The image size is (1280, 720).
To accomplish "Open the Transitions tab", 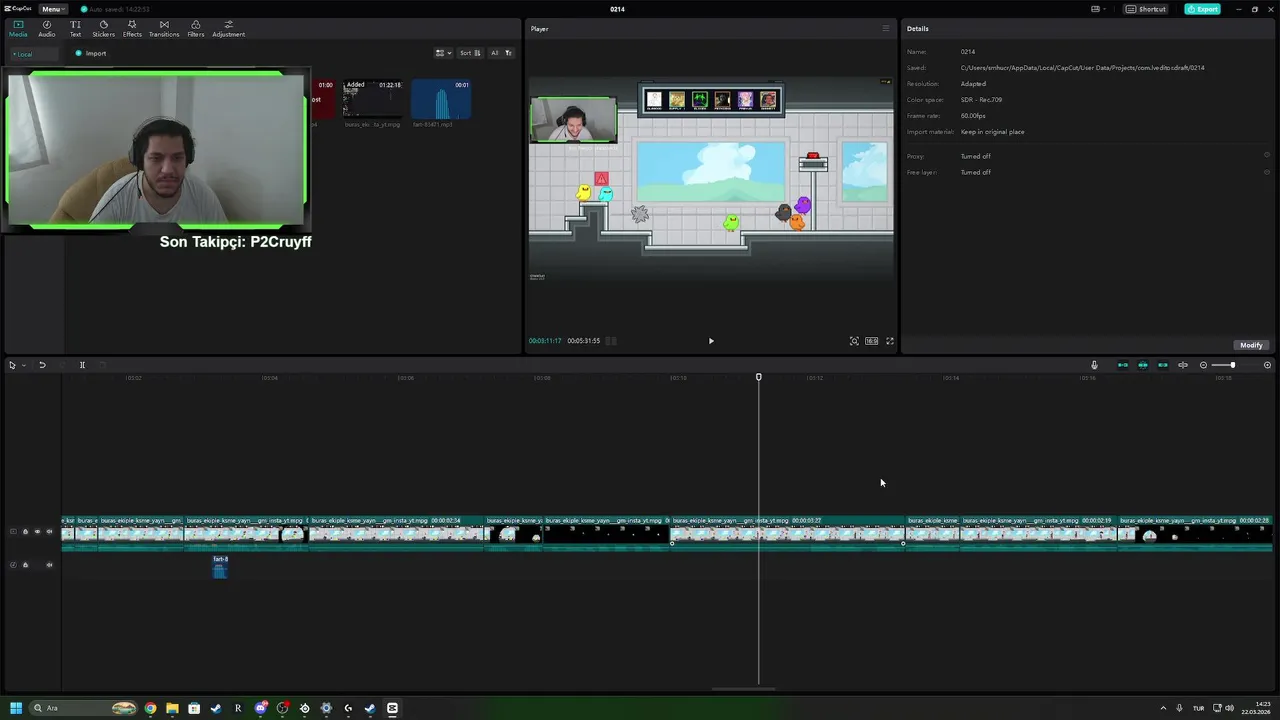I will (164, 28).
